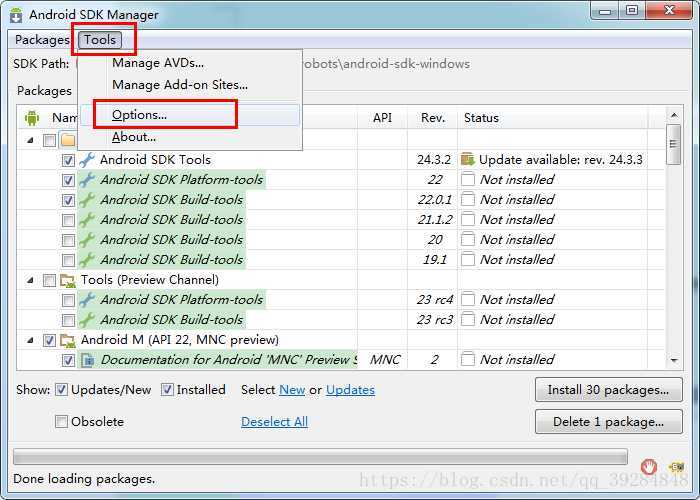Click the Rev. column header
Viewport: 700px width, 500px height.
coord(433,118)
